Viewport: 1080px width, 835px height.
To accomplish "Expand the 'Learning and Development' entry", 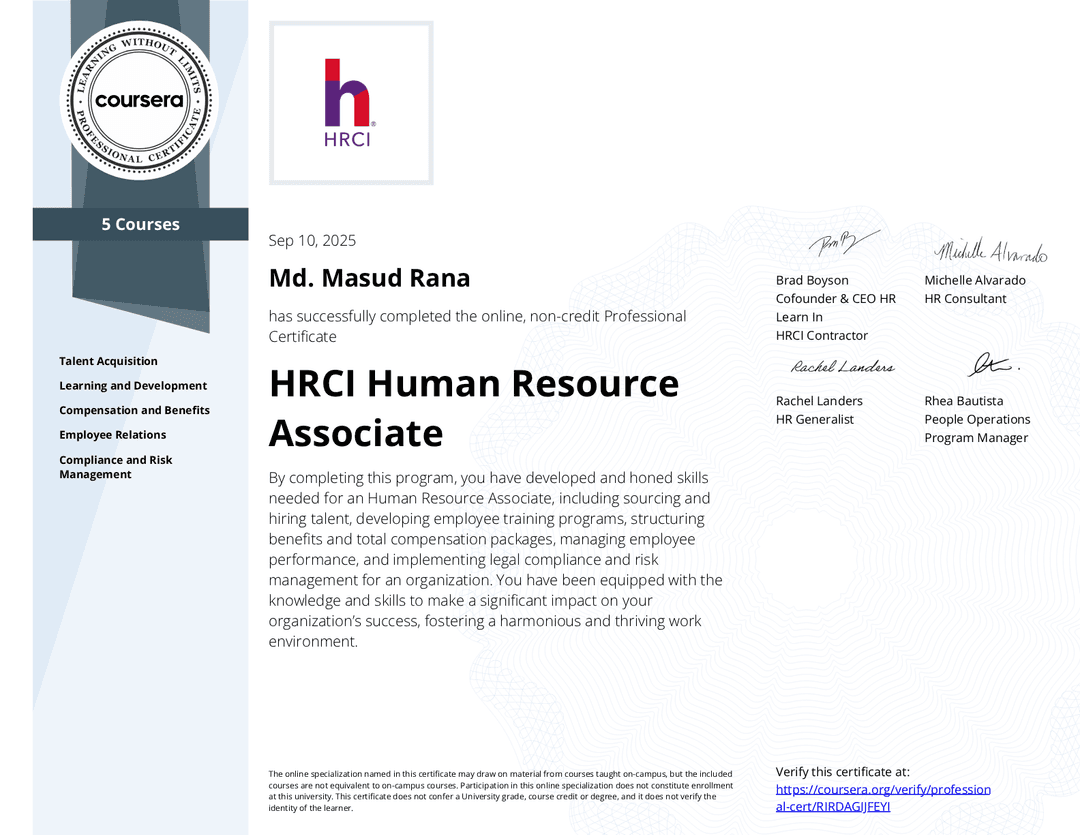I will (x=132, y=385).
